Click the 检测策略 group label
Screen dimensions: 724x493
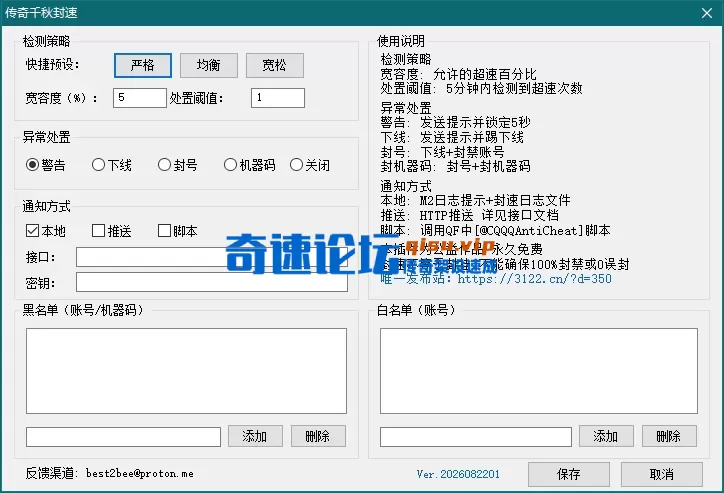(x=46, y=41)
